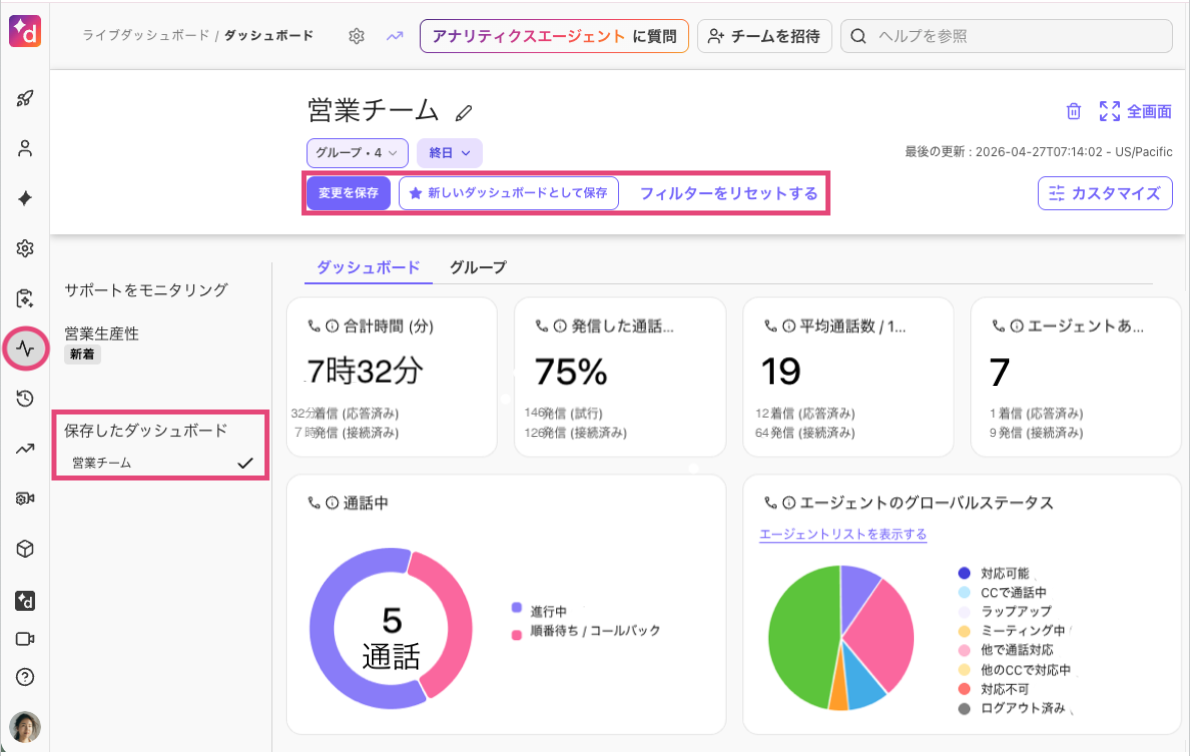The height and width of the screenshot is (756, 1190).
Task: Click the ミーティング中 legend item
Action: pyautogui.click(x=1012, y=631)
